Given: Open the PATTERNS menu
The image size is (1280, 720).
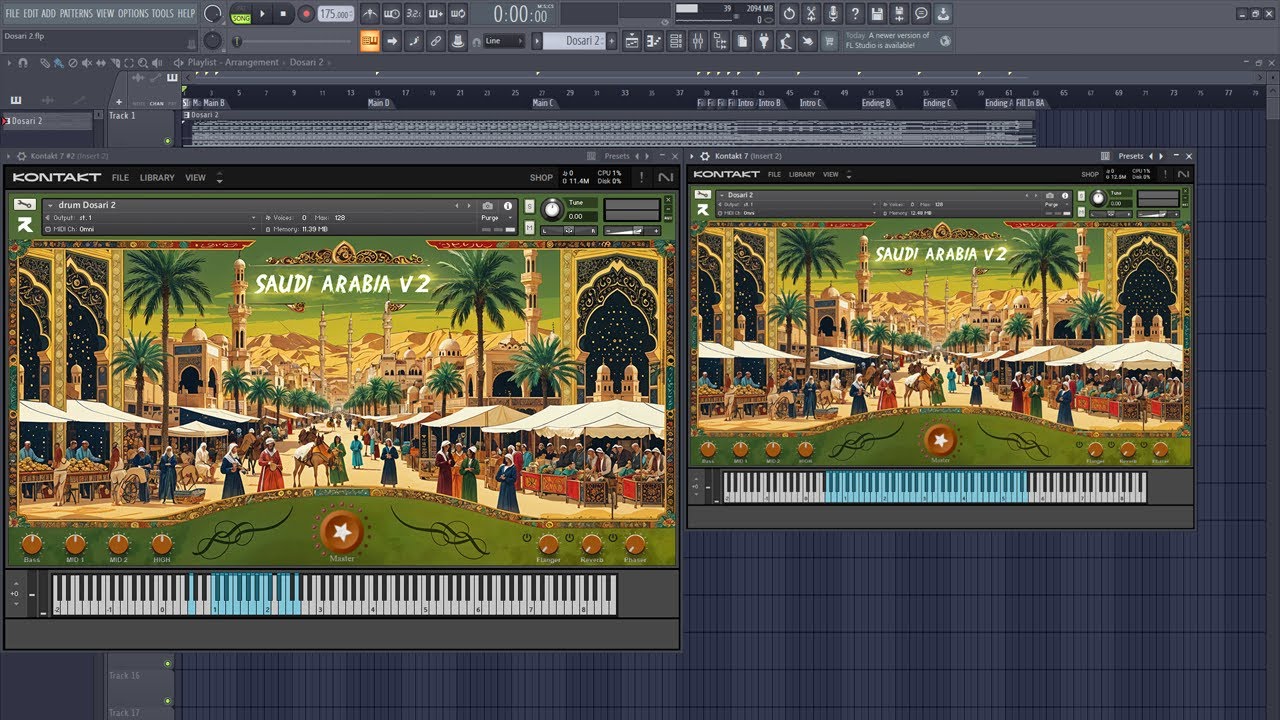Looking at the screenshot, I should (77, 13).
